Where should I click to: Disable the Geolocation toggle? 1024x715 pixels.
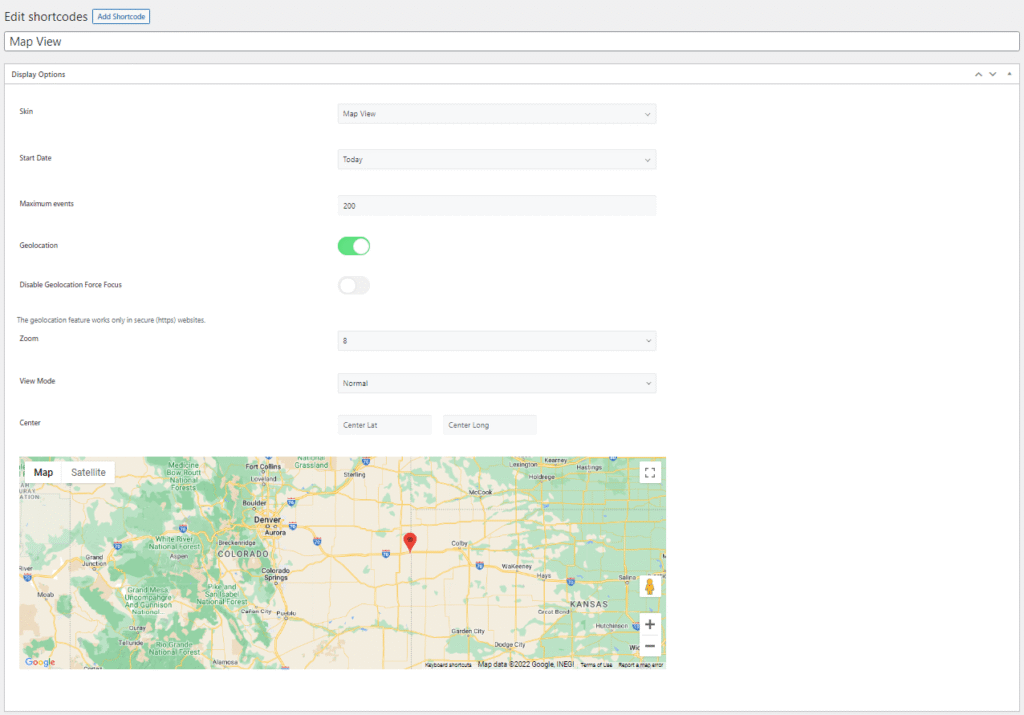coord(354,245)
